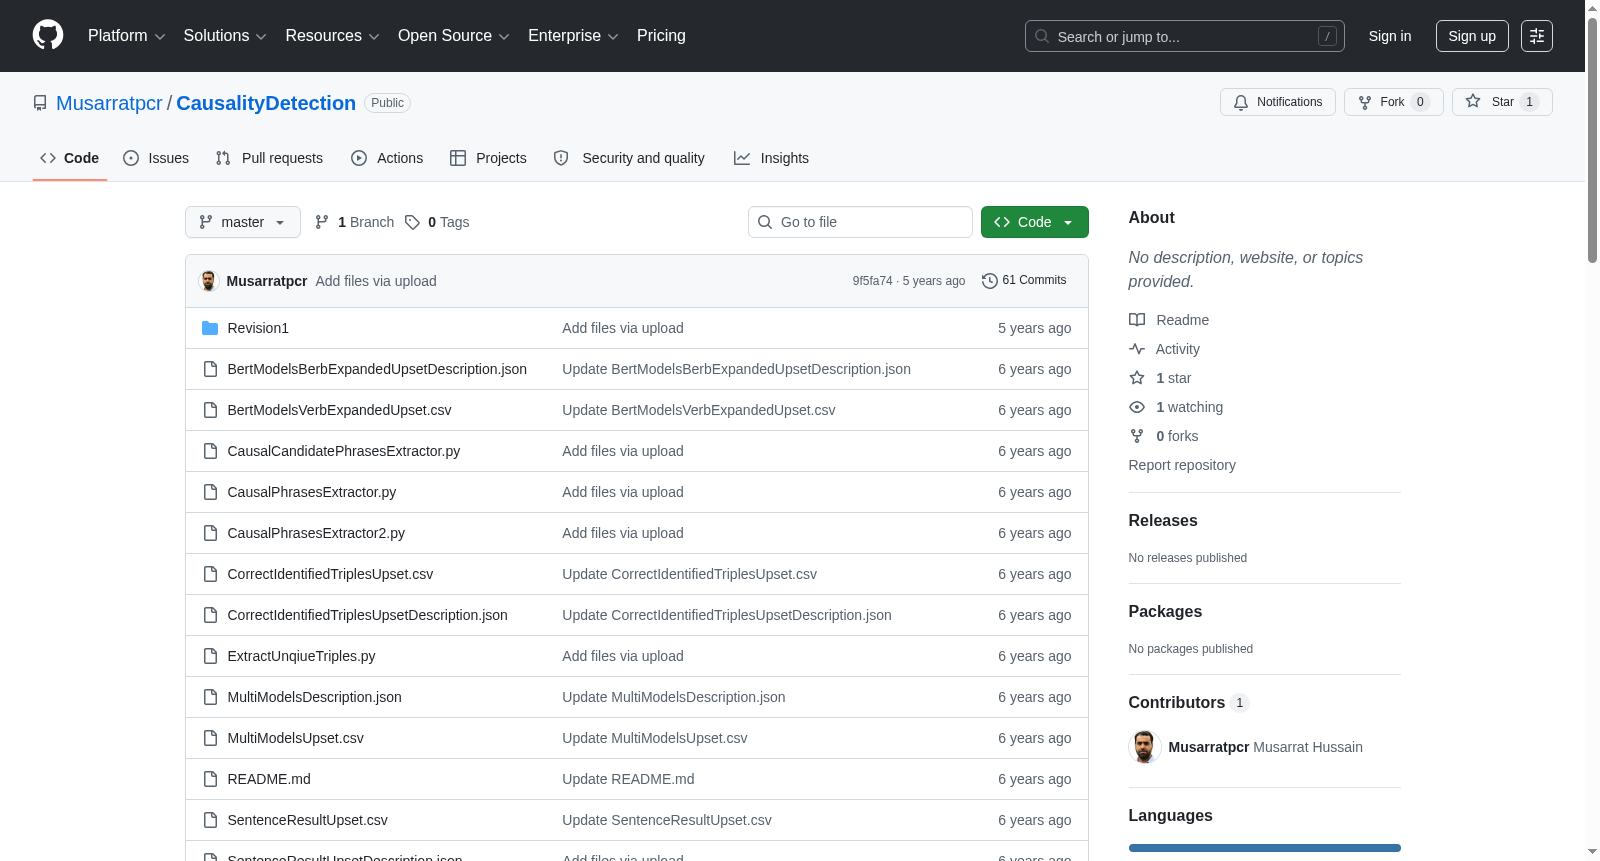
Task: Open the command palette icon button
Action: pos(1537,36)
